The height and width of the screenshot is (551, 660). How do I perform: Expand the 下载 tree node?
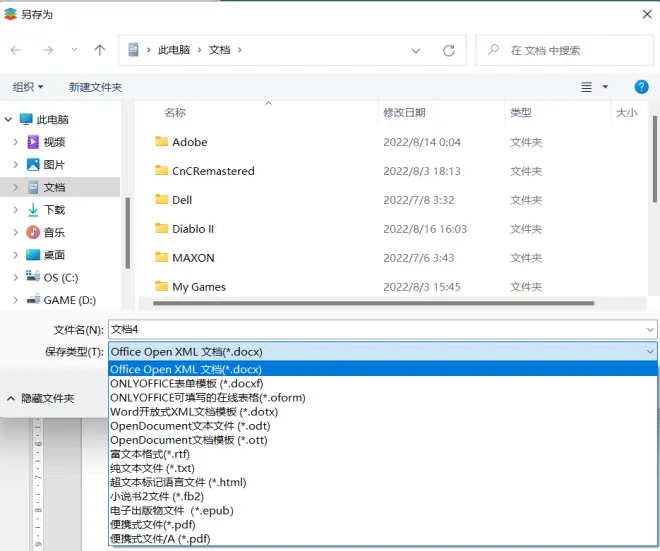pos(16,210)
